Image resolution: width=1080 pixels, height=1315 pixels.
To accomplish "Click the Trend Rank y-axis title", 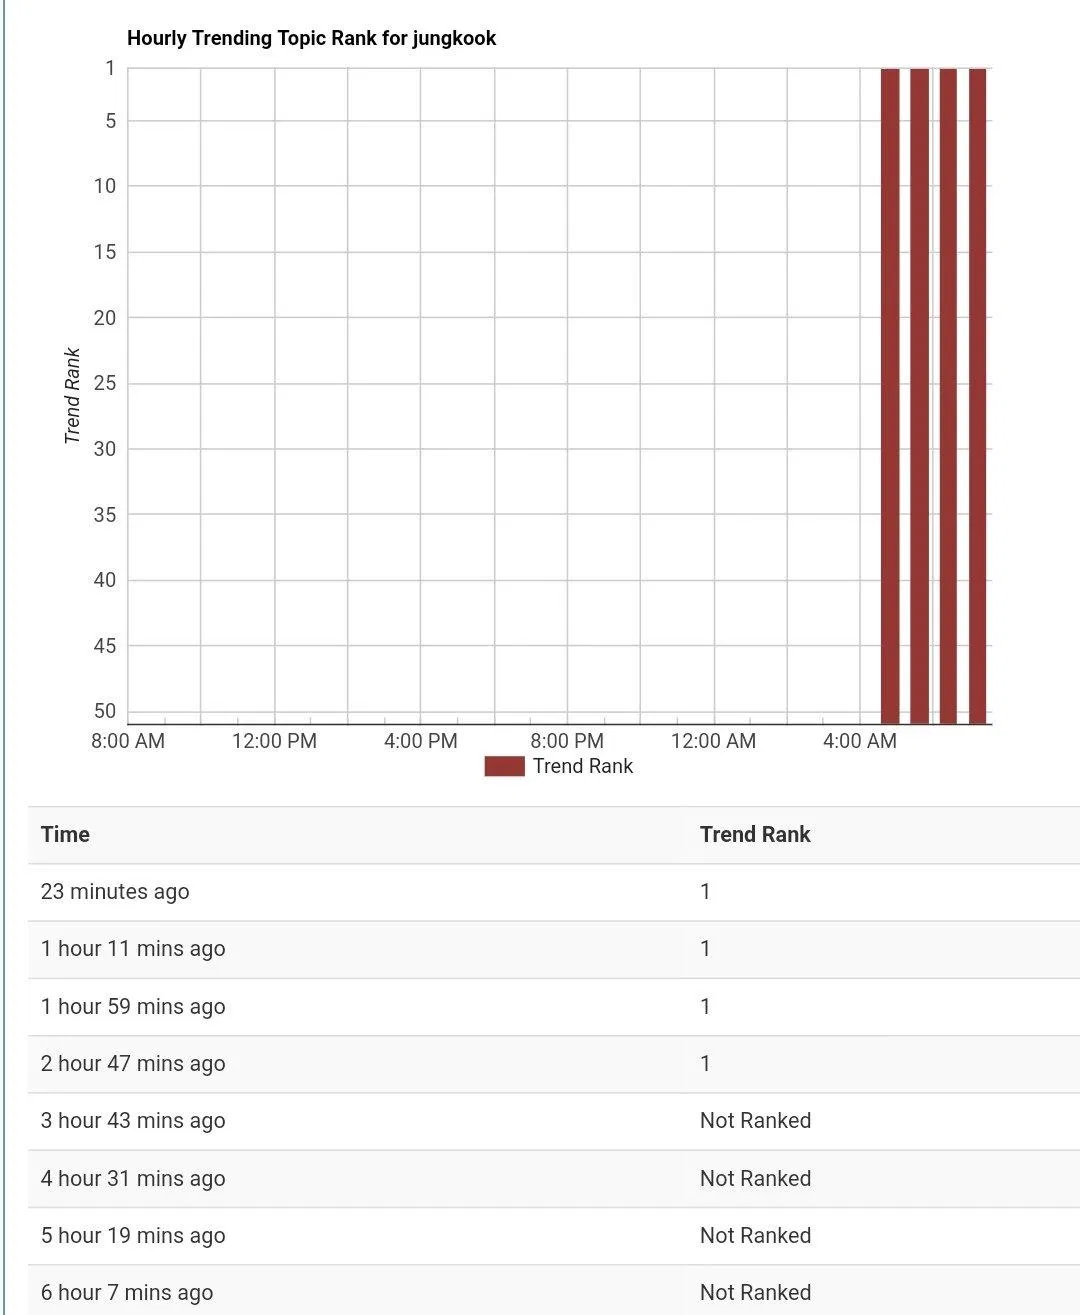I will point(72,396).
